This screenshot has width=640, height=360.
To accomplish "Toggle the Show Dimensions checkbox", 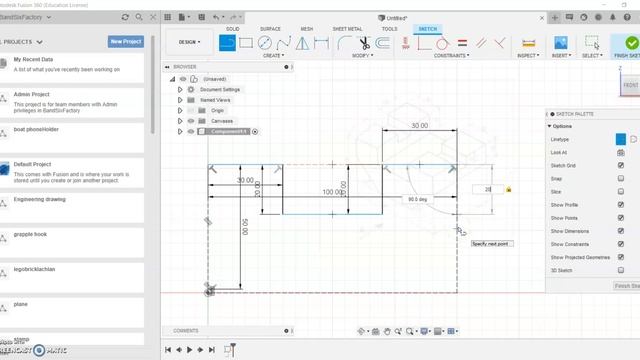I will [x=621, y=231].
